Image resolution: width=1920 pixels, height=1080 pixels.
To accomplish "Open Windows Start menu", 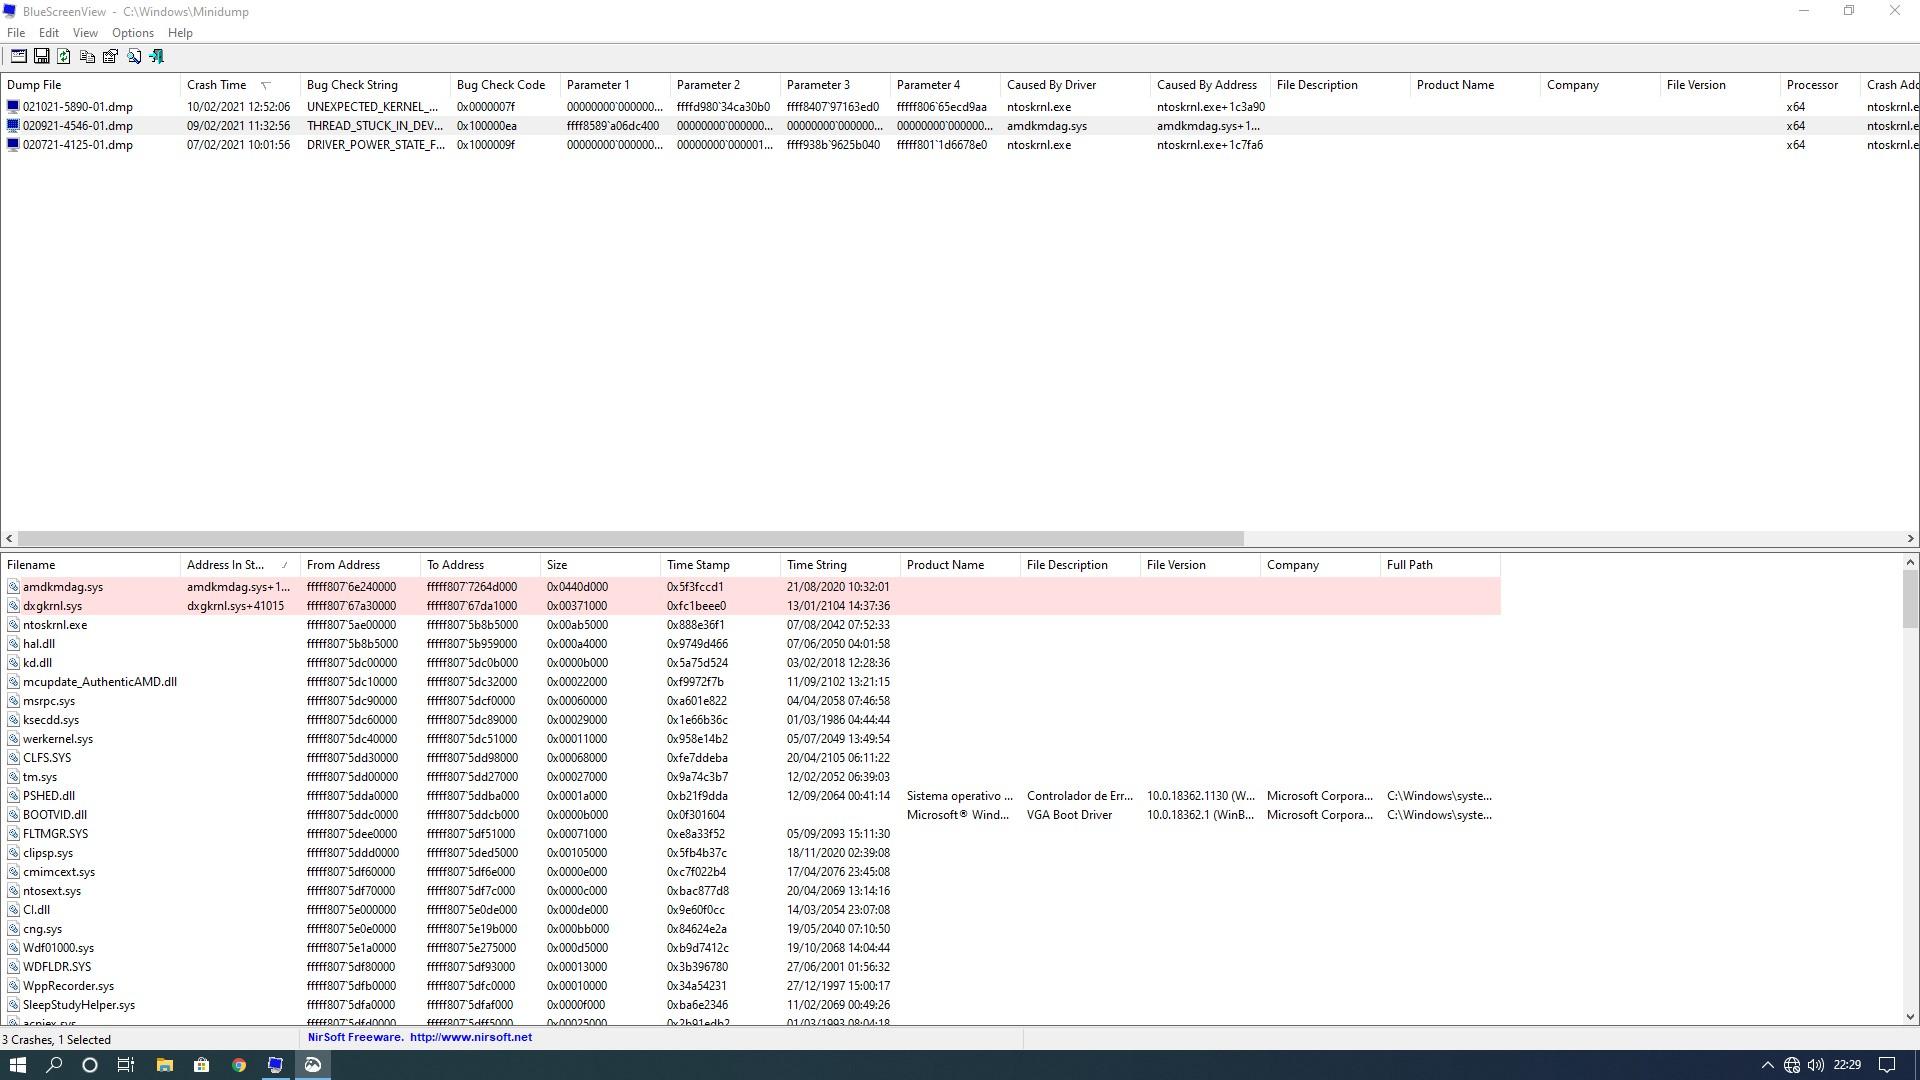I will pyautogui.click(x=18, y=1065).
